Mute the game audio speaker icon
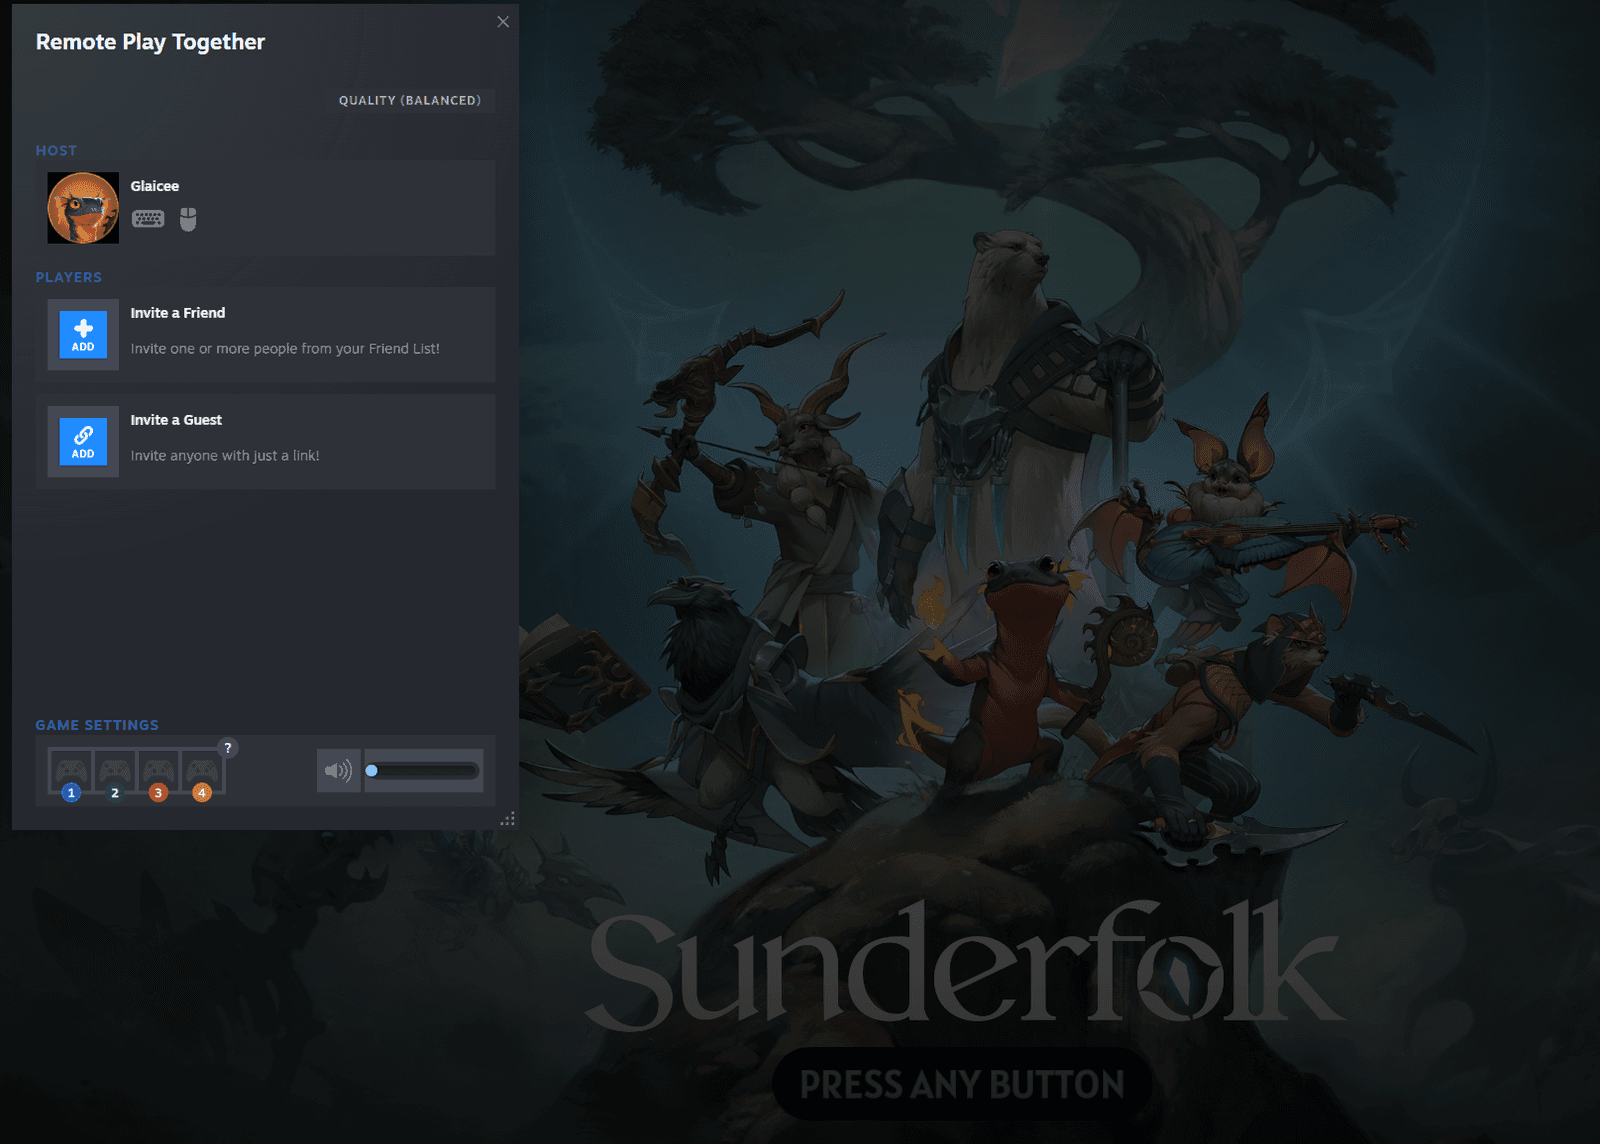The height and width of the screenshot is (1144, 1600). tap(339, 771)
